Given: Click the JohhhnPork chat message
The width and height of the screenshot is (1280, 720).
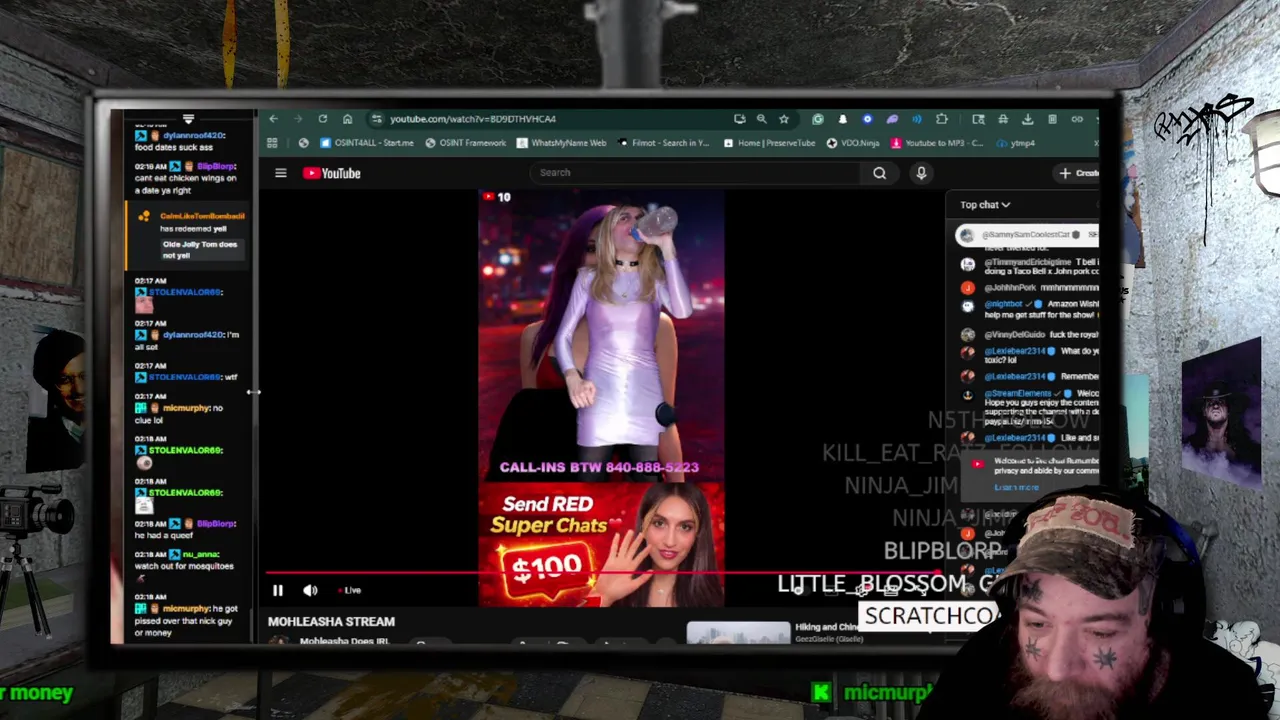Looking at the screenshot, I should click(1029, 287).
